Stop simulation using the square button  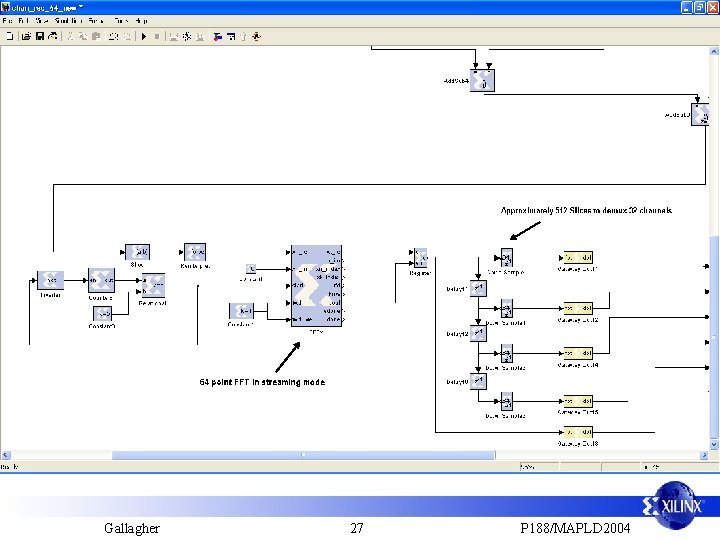[157, 36]
